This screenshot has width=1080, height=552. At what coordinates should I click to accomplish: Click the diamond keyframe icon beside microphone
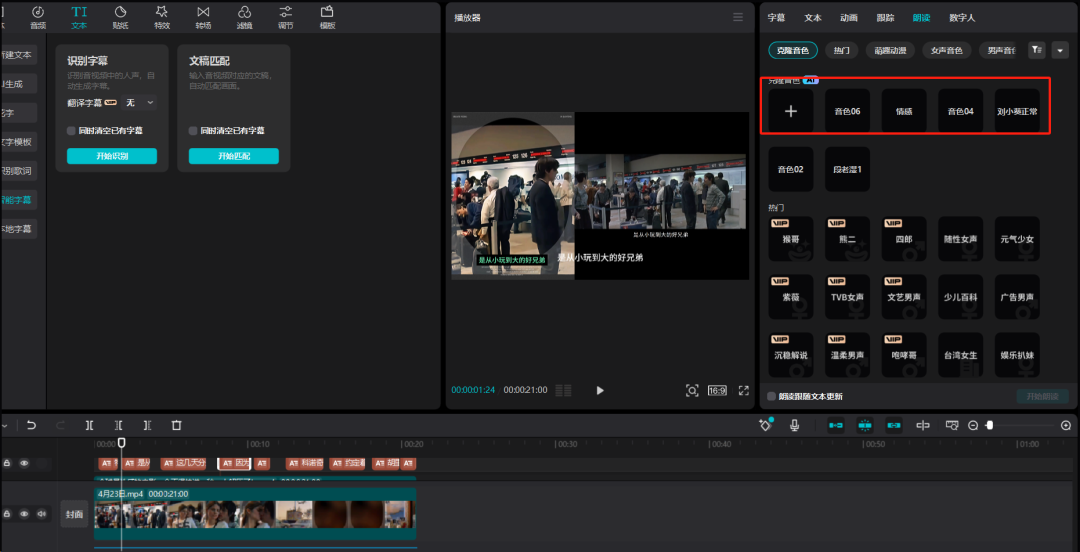coord(765,425)
